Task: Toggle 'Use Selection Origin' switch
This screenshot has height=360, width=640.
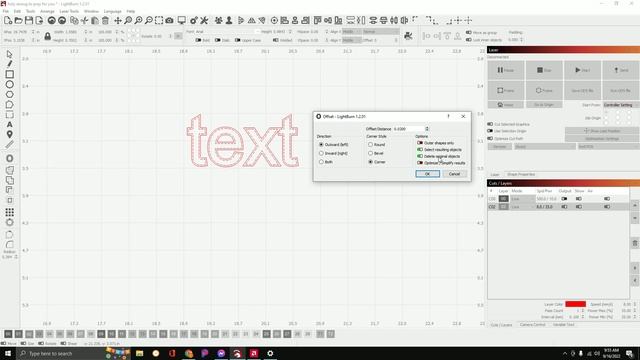Action: (x=490, y=131)
